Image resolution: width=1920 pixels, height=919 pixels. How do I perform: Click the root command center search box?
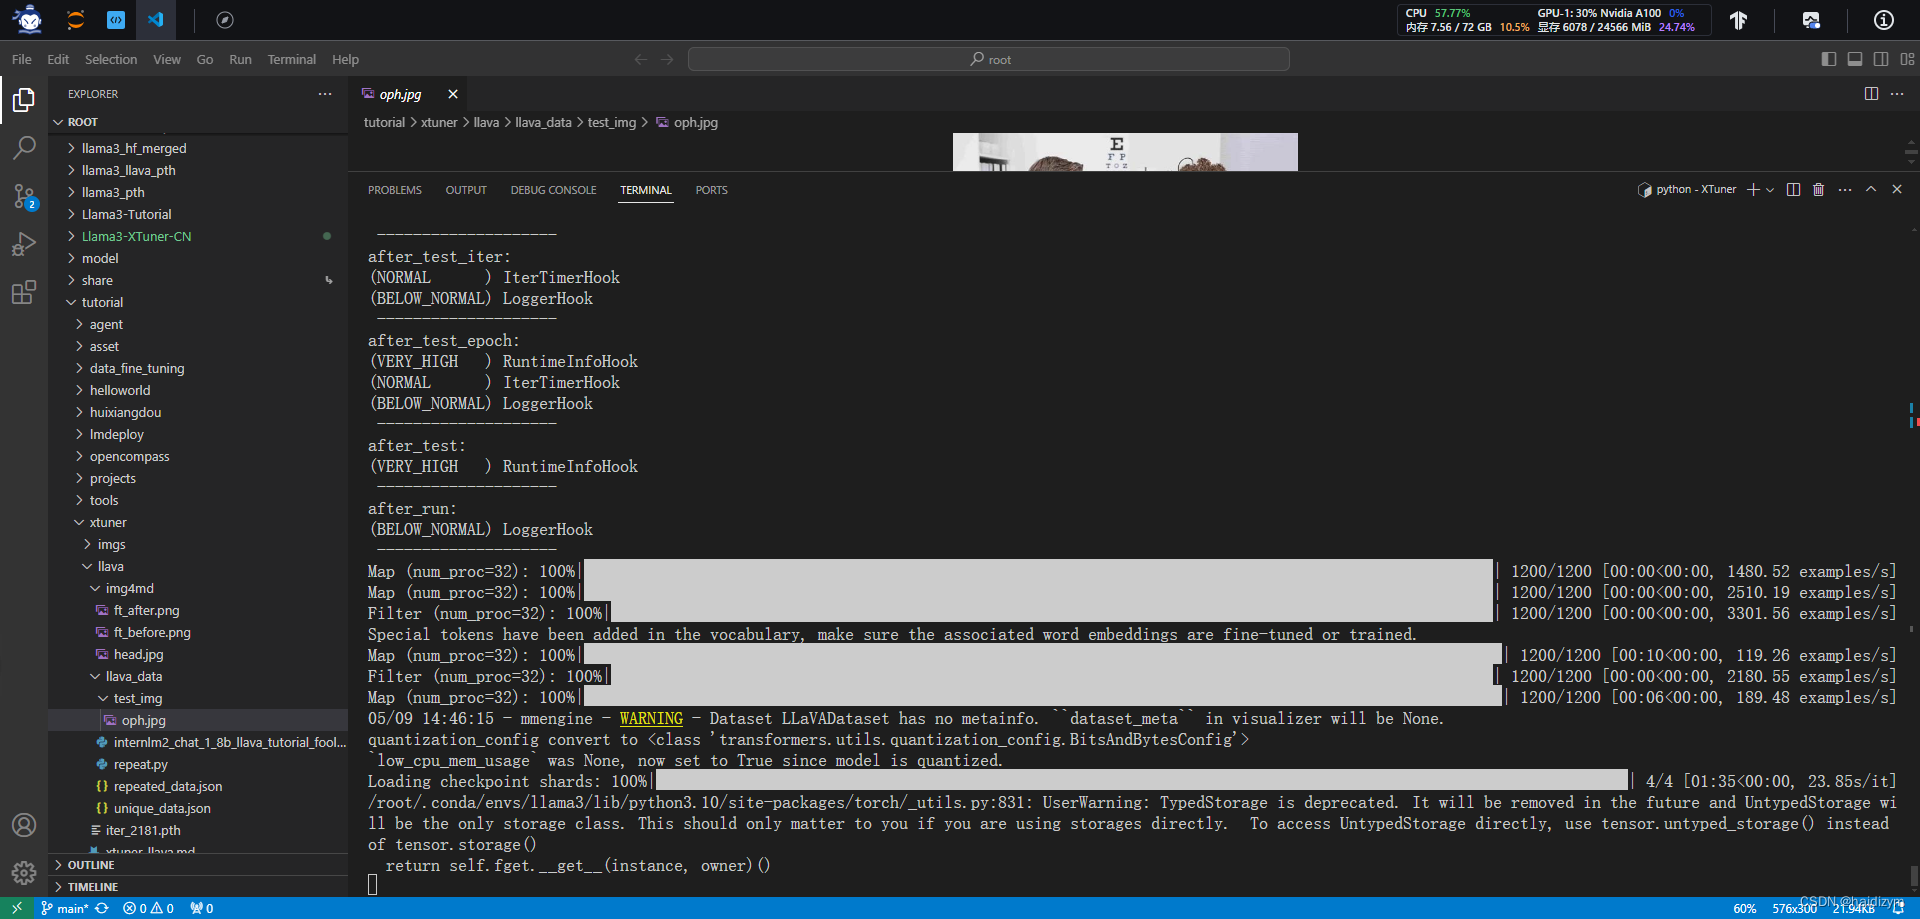click(x=989, y=59)
